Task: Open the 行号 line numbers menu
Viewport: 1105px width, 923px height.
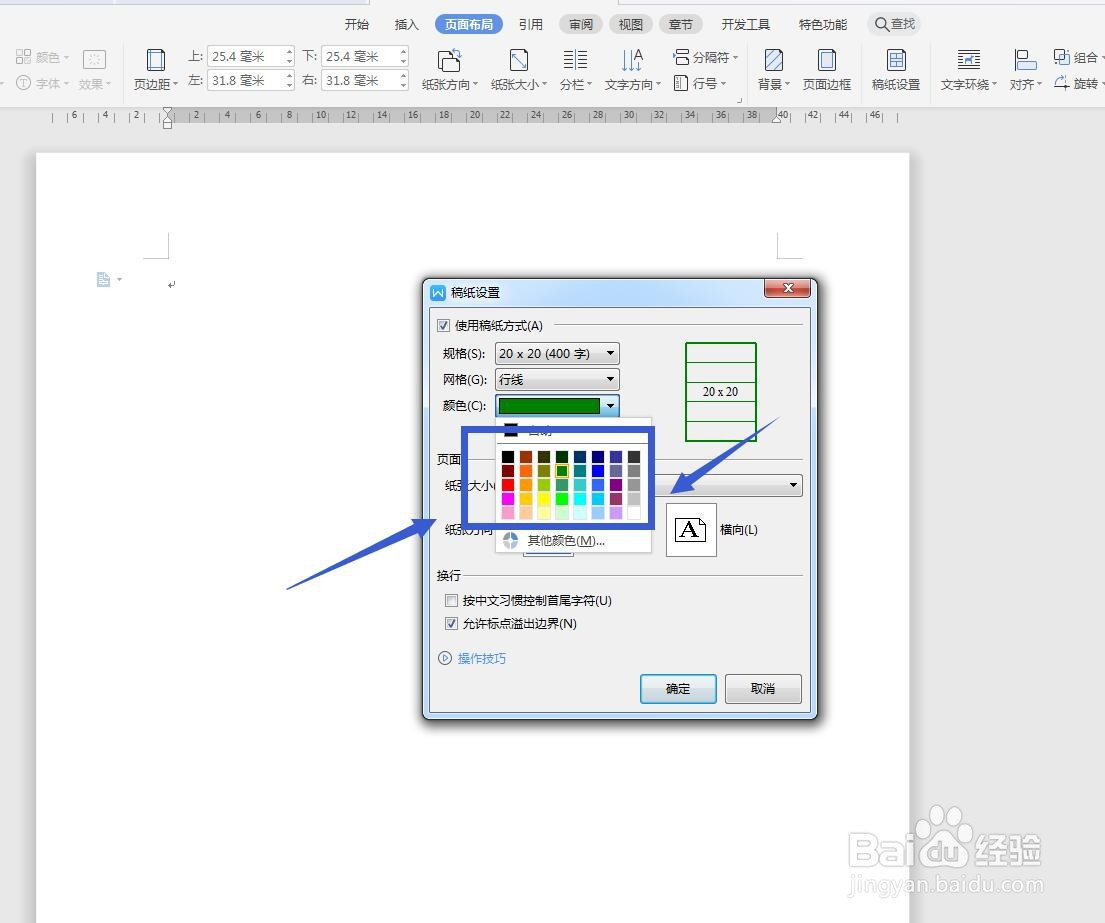Action: point(700,83)
